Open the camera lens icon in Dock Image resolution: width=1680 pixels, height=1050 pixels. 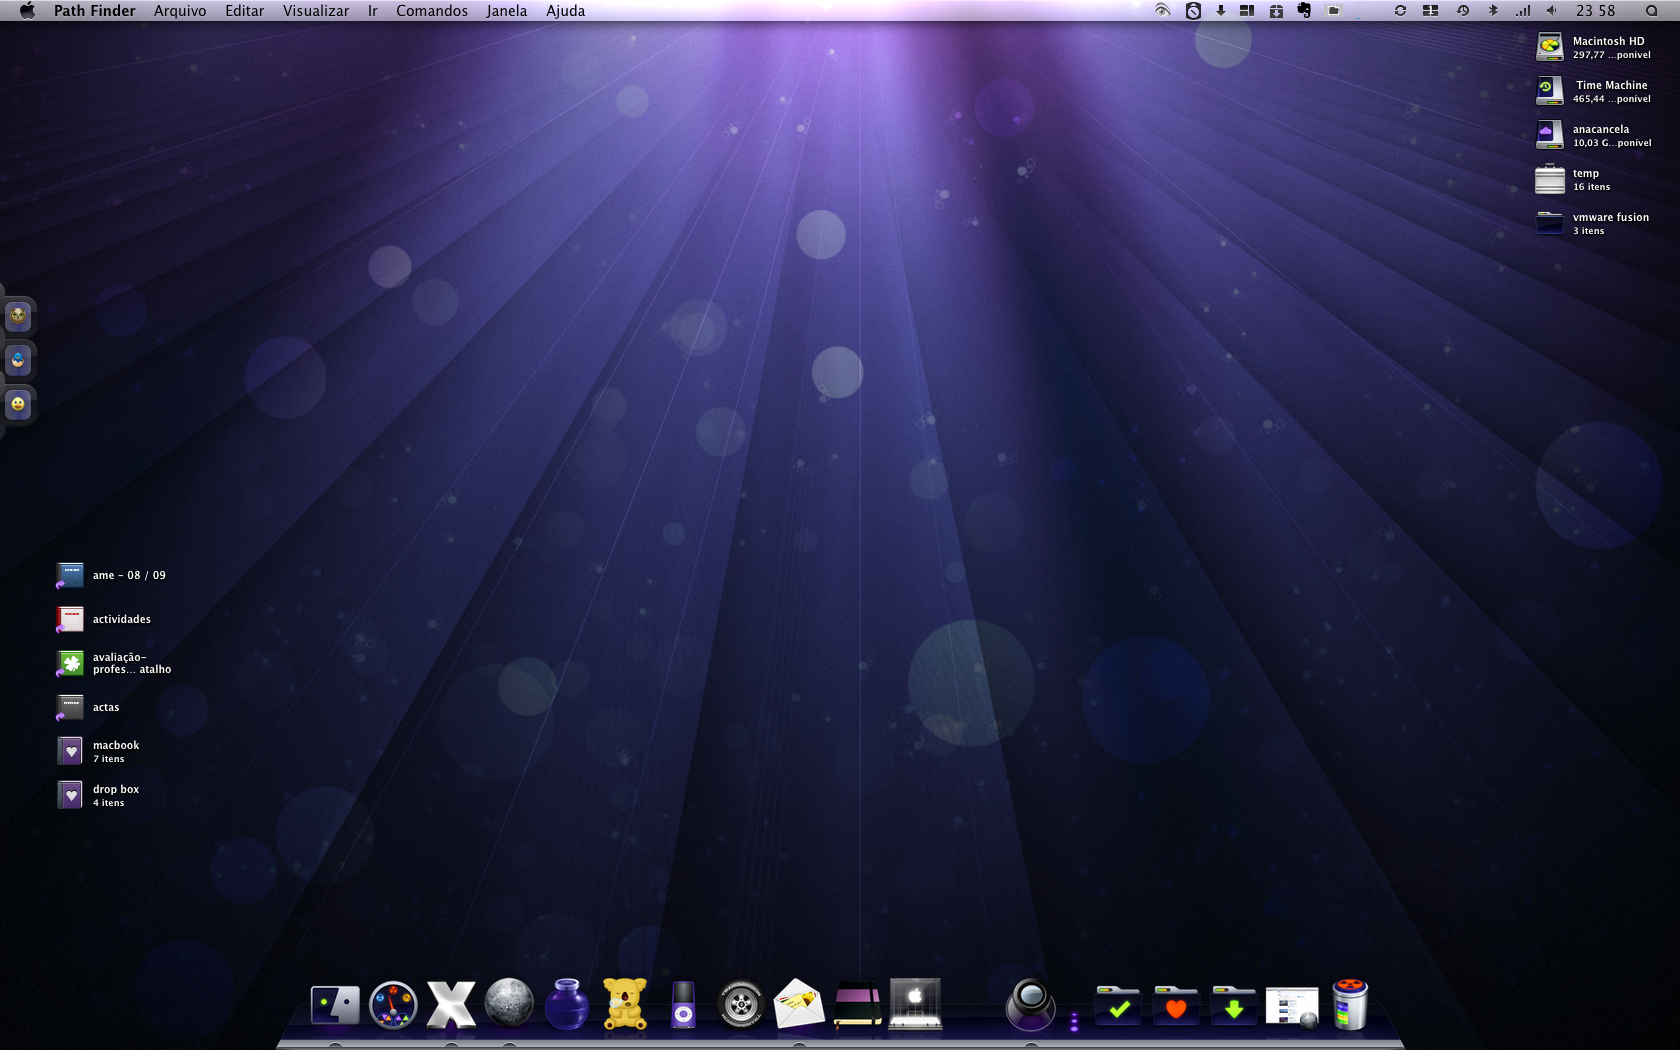(1030, 1004)
